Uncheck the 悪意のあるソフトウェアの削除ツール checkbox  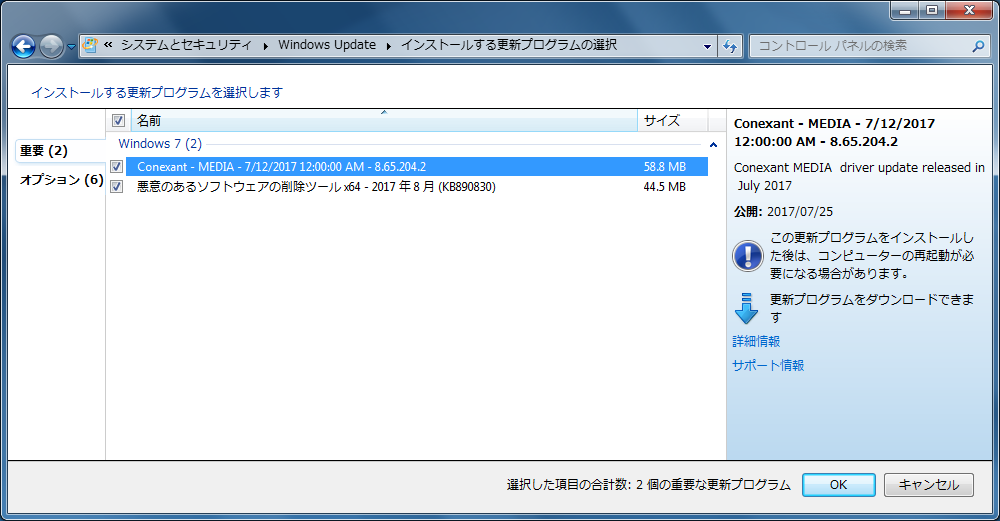118,187
